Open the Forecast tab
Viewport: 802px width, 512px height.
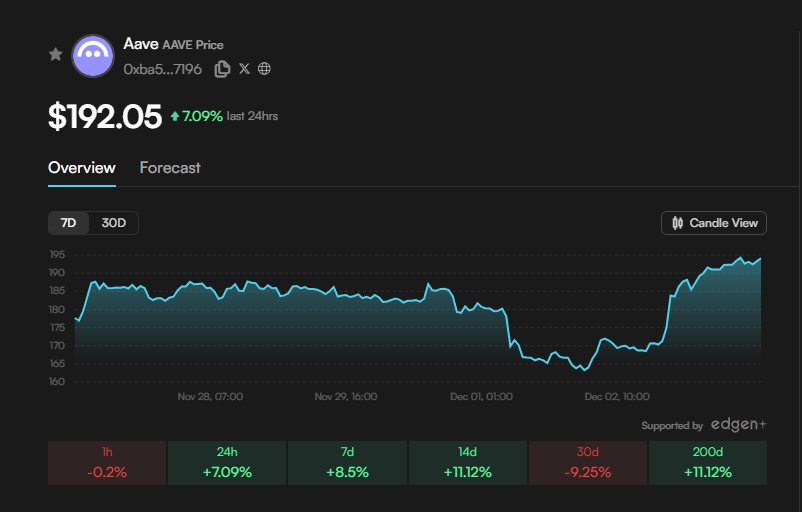tap(170, 168)
